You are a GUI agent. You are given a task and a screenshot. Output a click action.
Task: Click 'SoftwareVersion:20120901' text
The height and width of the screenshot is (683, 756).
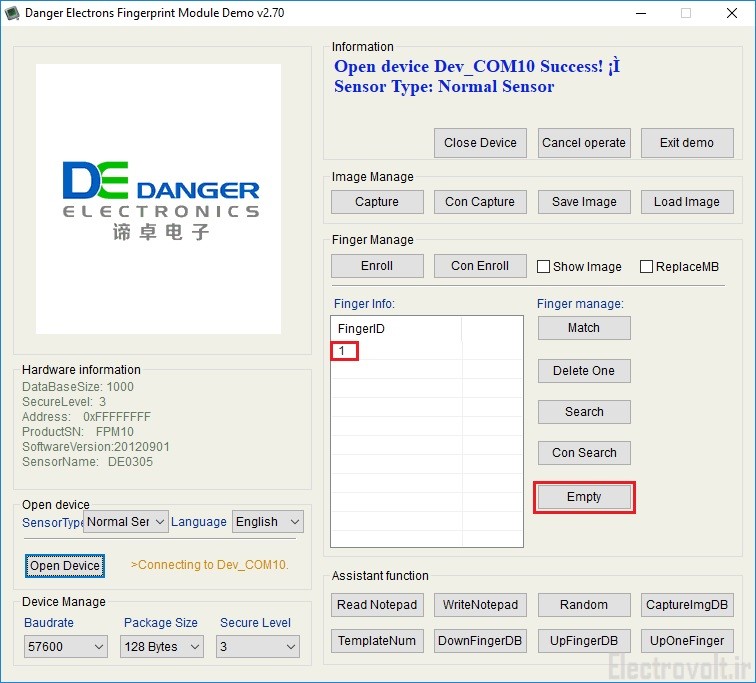point(95,446)
